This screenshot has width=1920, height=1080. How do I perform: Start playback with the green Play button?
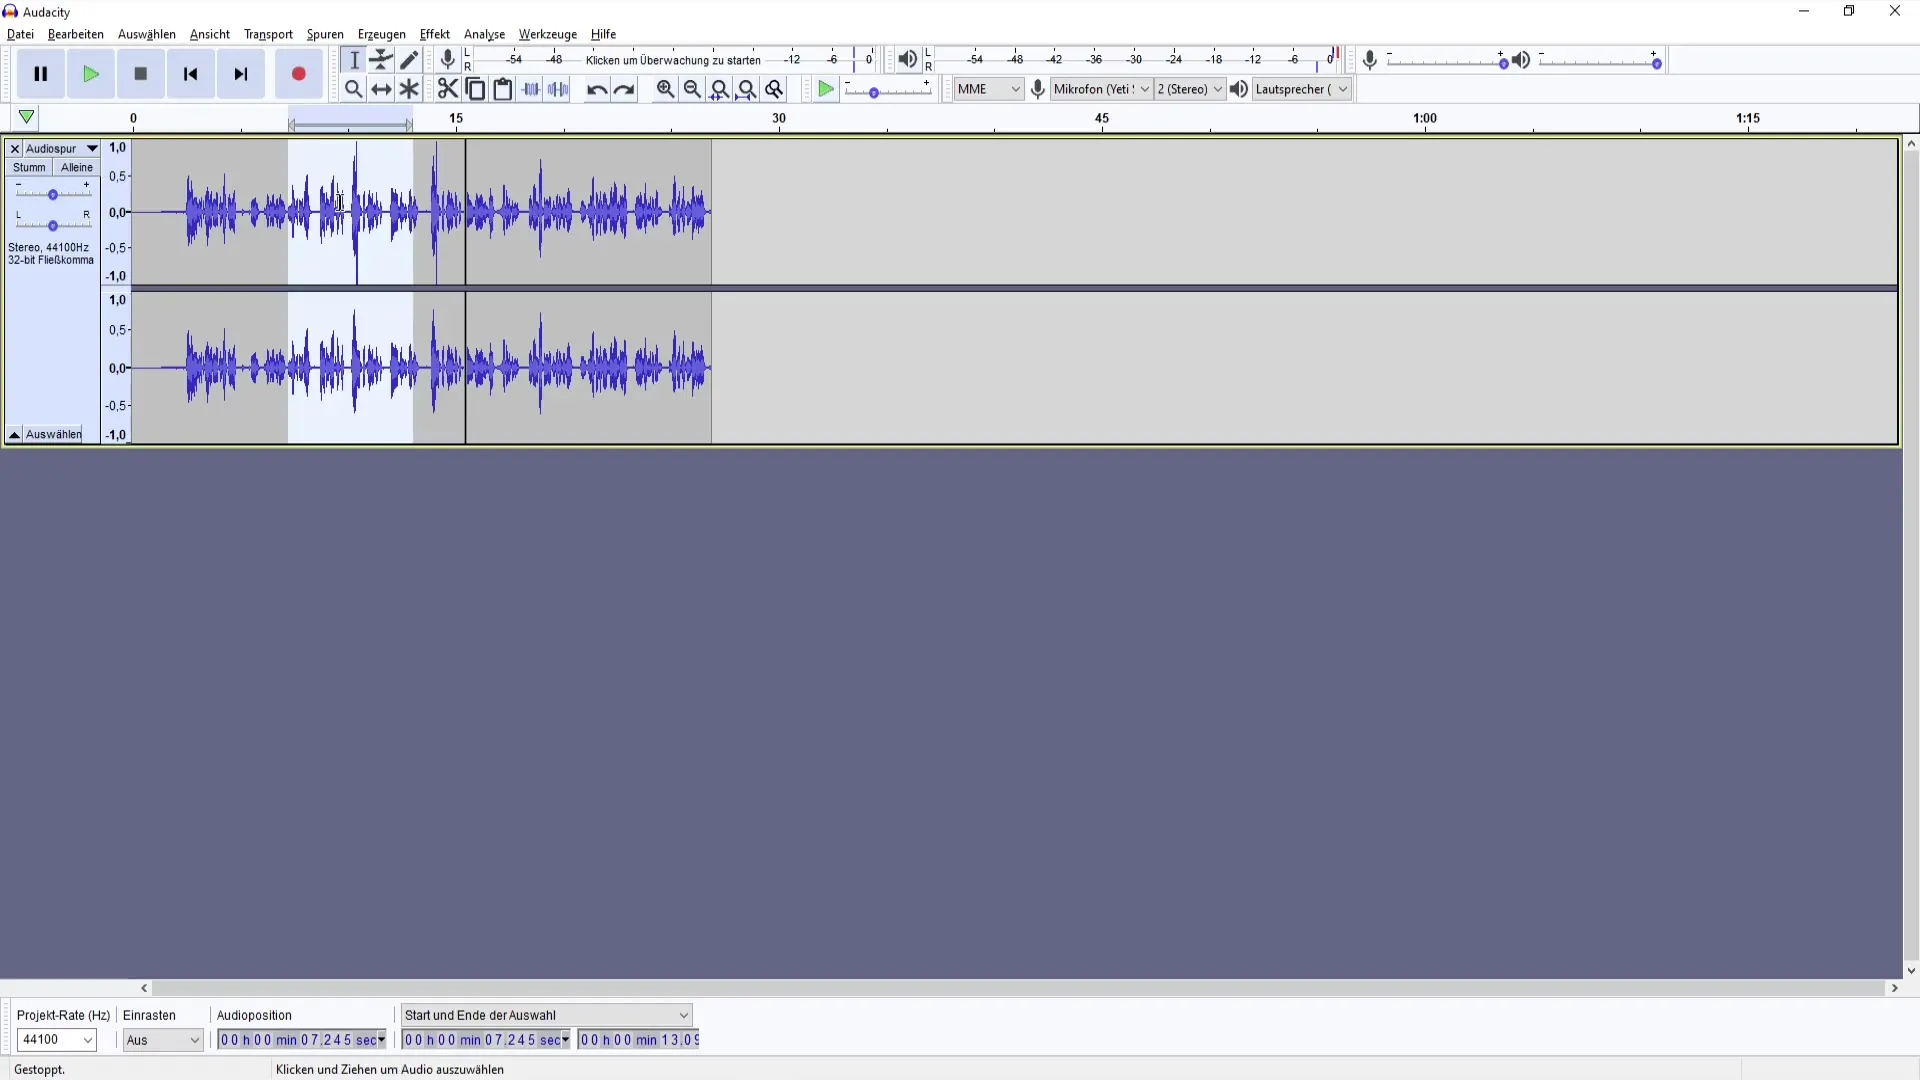pos(91,74)
